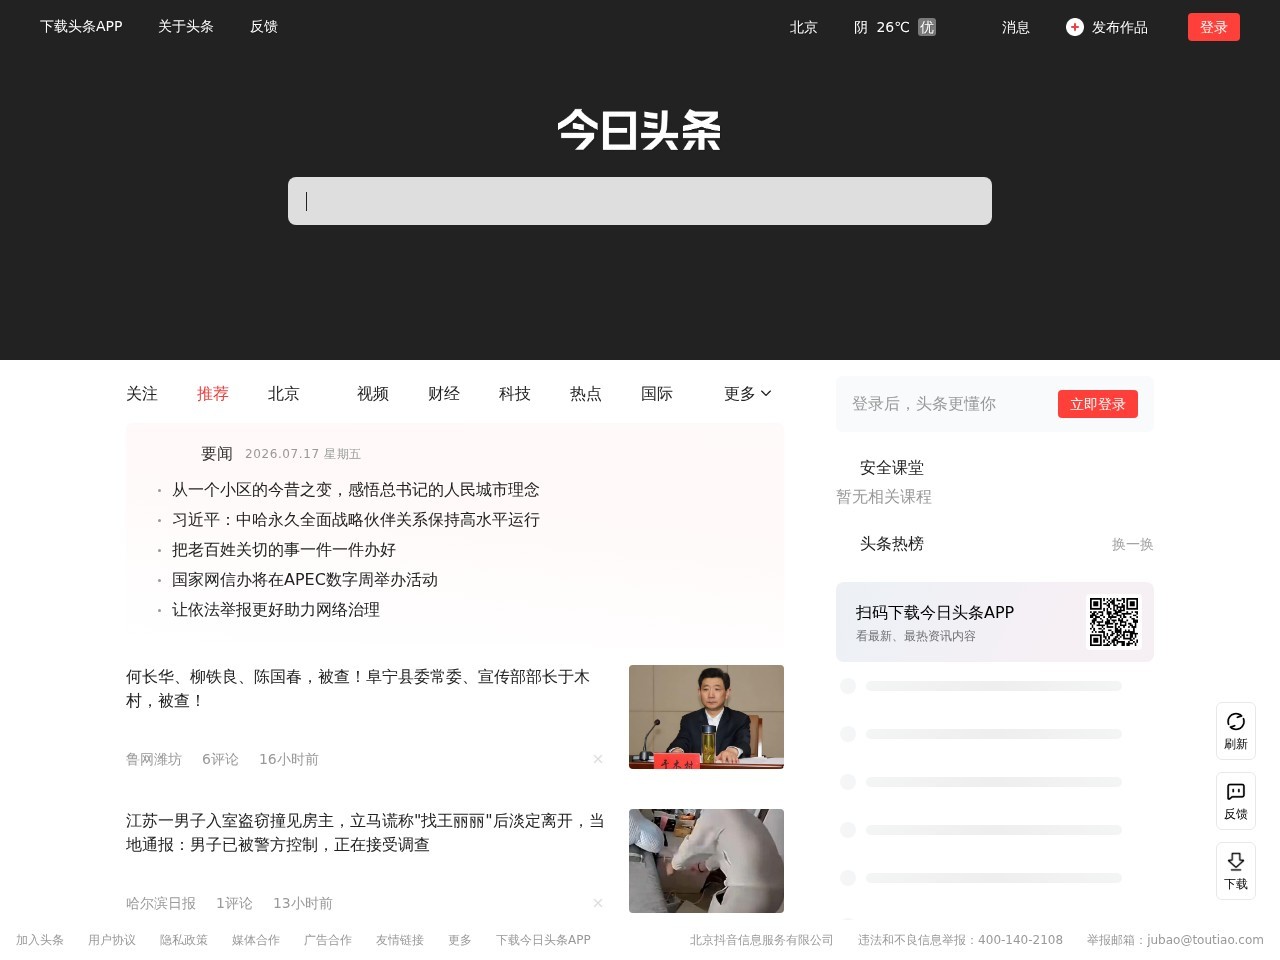
Task: Expand the 更多 category dropdown
Action: point(748,394)
